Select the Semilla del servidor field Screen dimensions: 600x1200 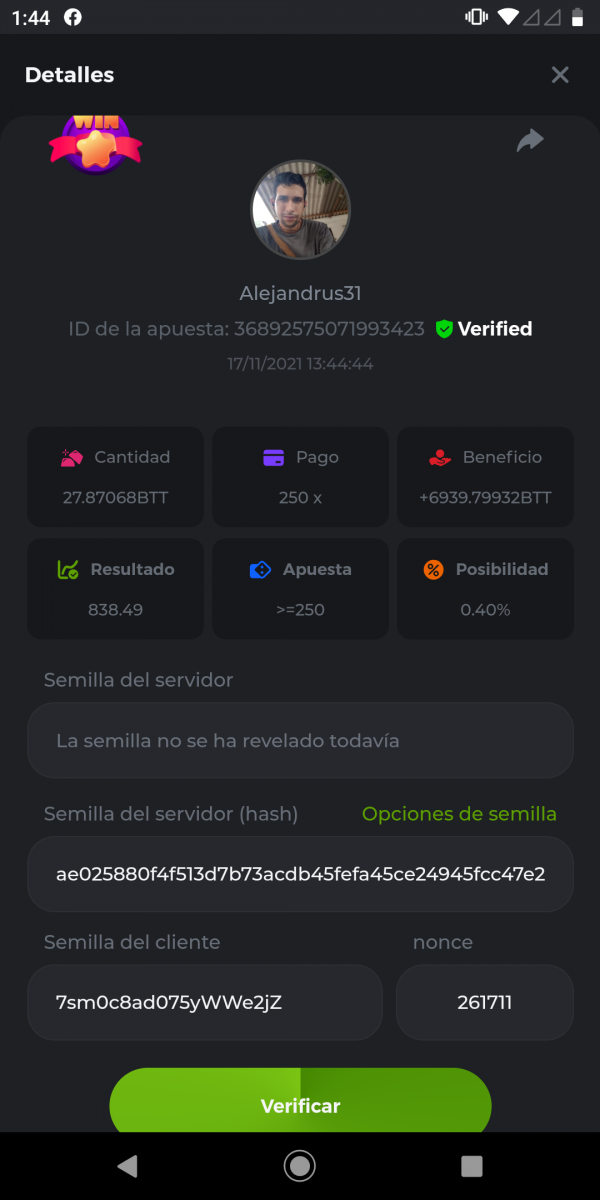[300, 741]
